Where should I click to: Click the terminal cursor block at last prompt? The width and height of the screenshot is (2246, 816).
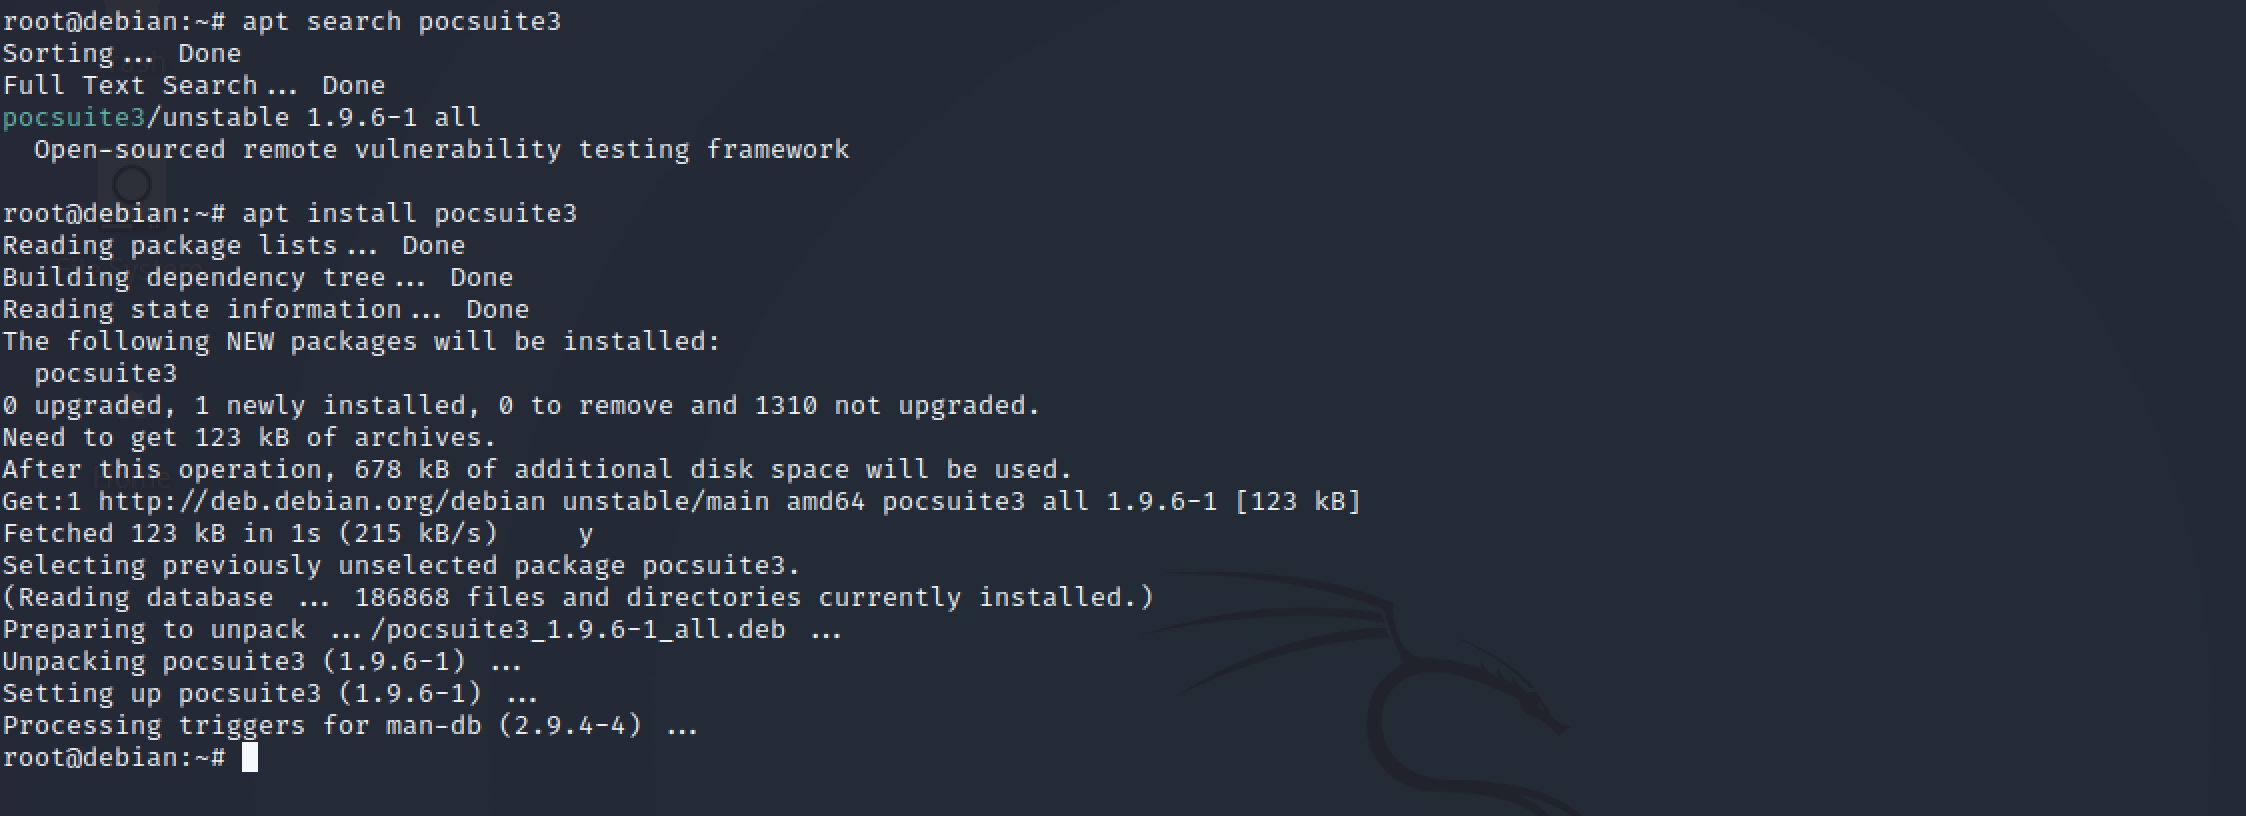250,757
